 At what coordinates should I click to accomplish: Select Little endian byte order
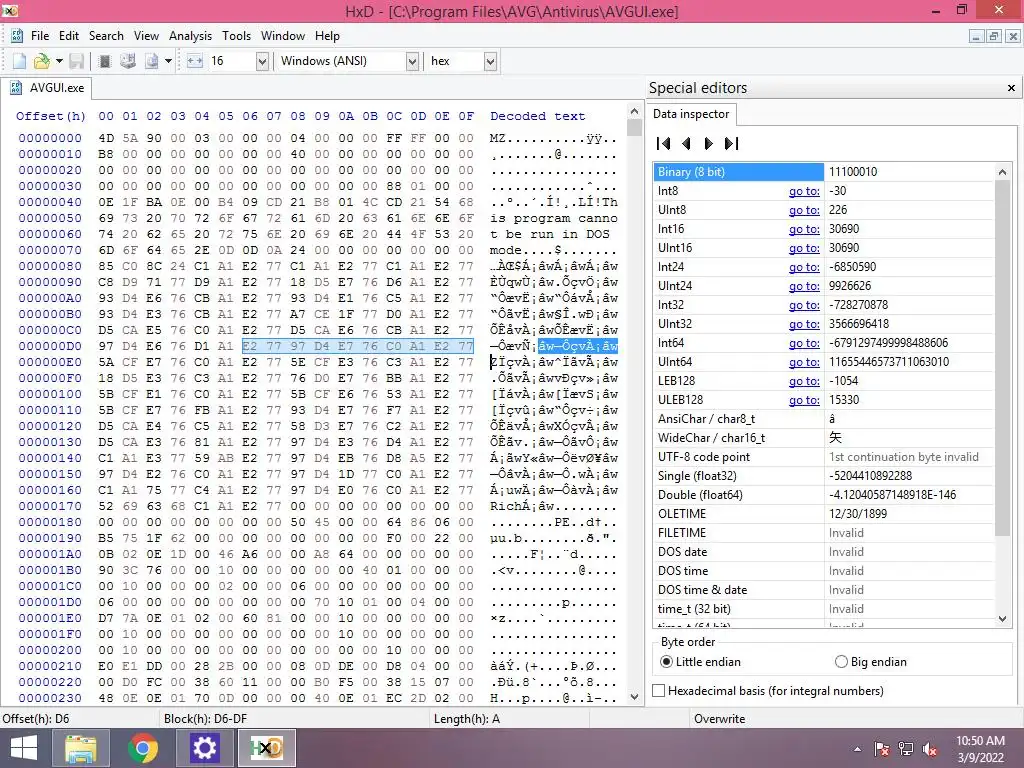point(701,662)
